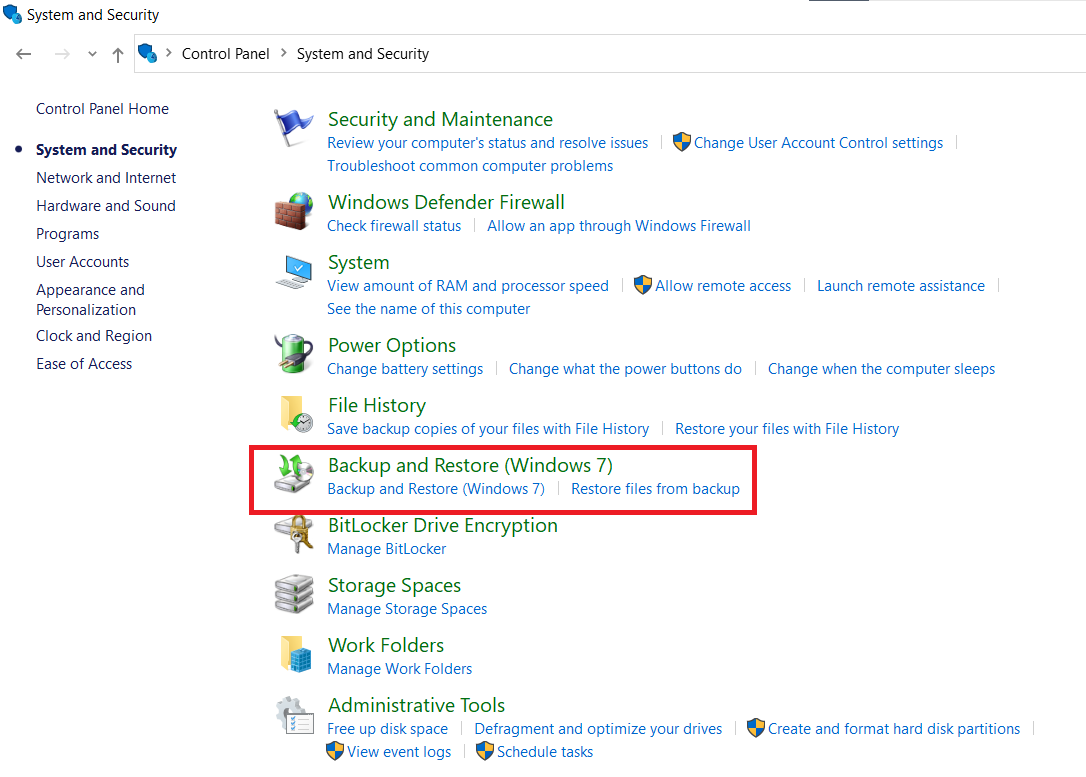Select Control Panel Home in the sidebar
1086x777 pixels.
(102, 108)
